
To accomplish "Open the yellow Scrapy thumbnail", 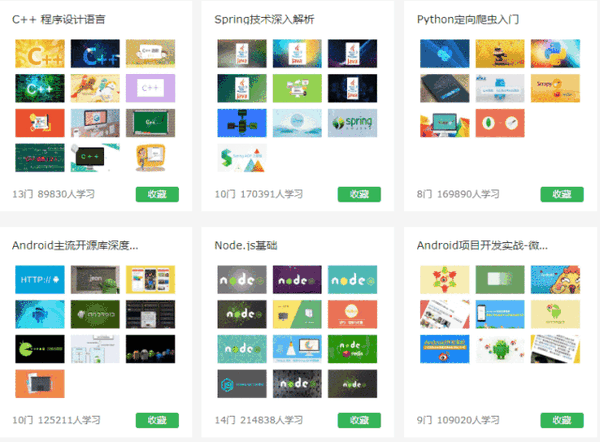I will (x=555, y=88).
